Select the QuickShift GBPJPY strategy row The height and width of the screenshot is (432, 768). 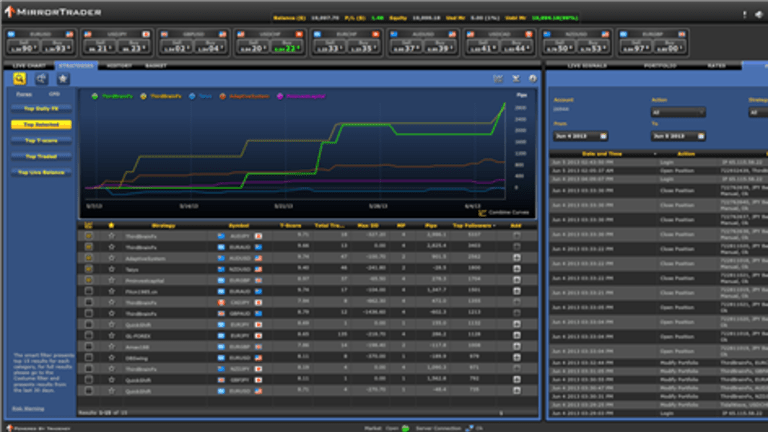[308, 380]
